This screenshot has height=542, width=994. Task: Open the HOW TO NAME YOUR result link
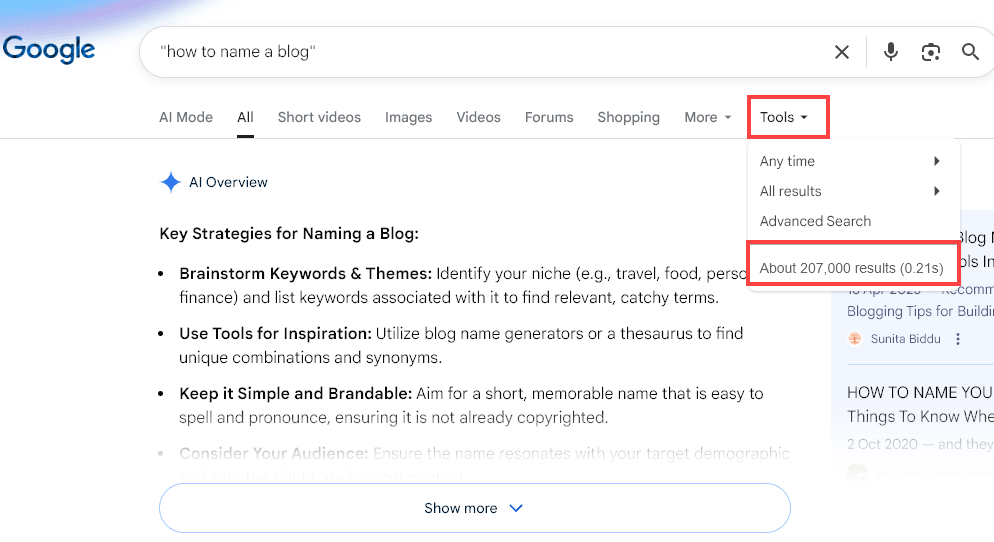click(919, 392)
